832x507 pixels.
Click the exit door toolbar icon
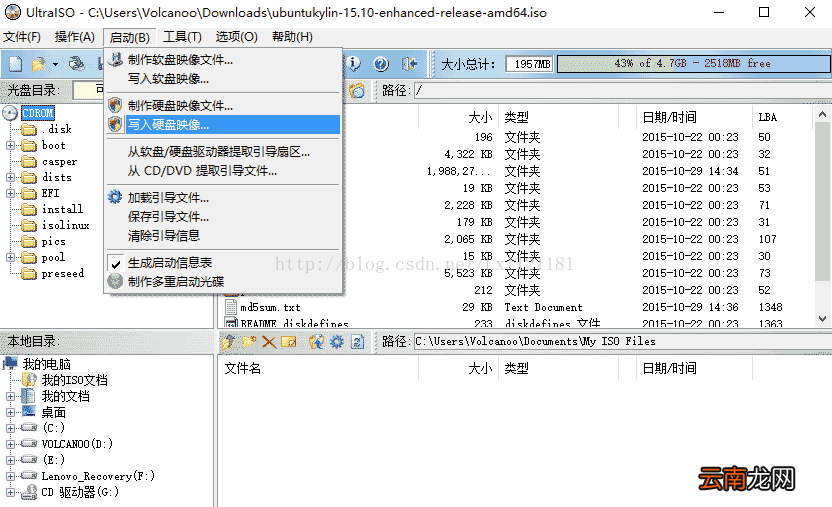tap(409, 64)
